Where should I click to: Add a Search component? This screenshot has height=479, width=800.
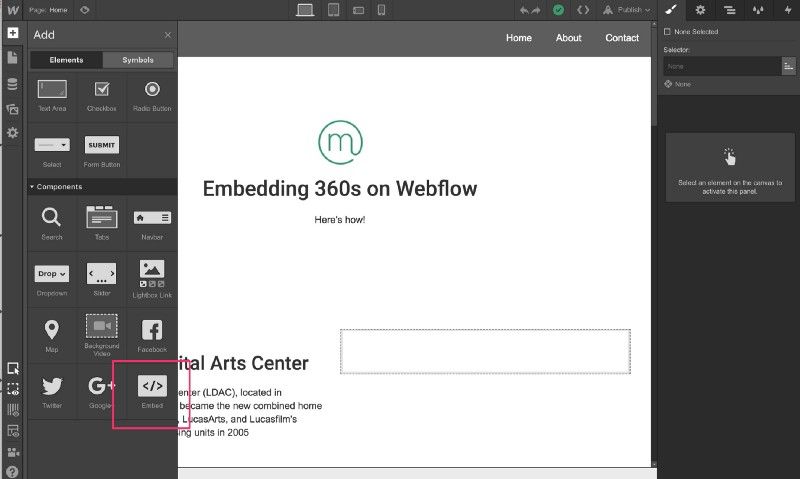tap(52, 223)
